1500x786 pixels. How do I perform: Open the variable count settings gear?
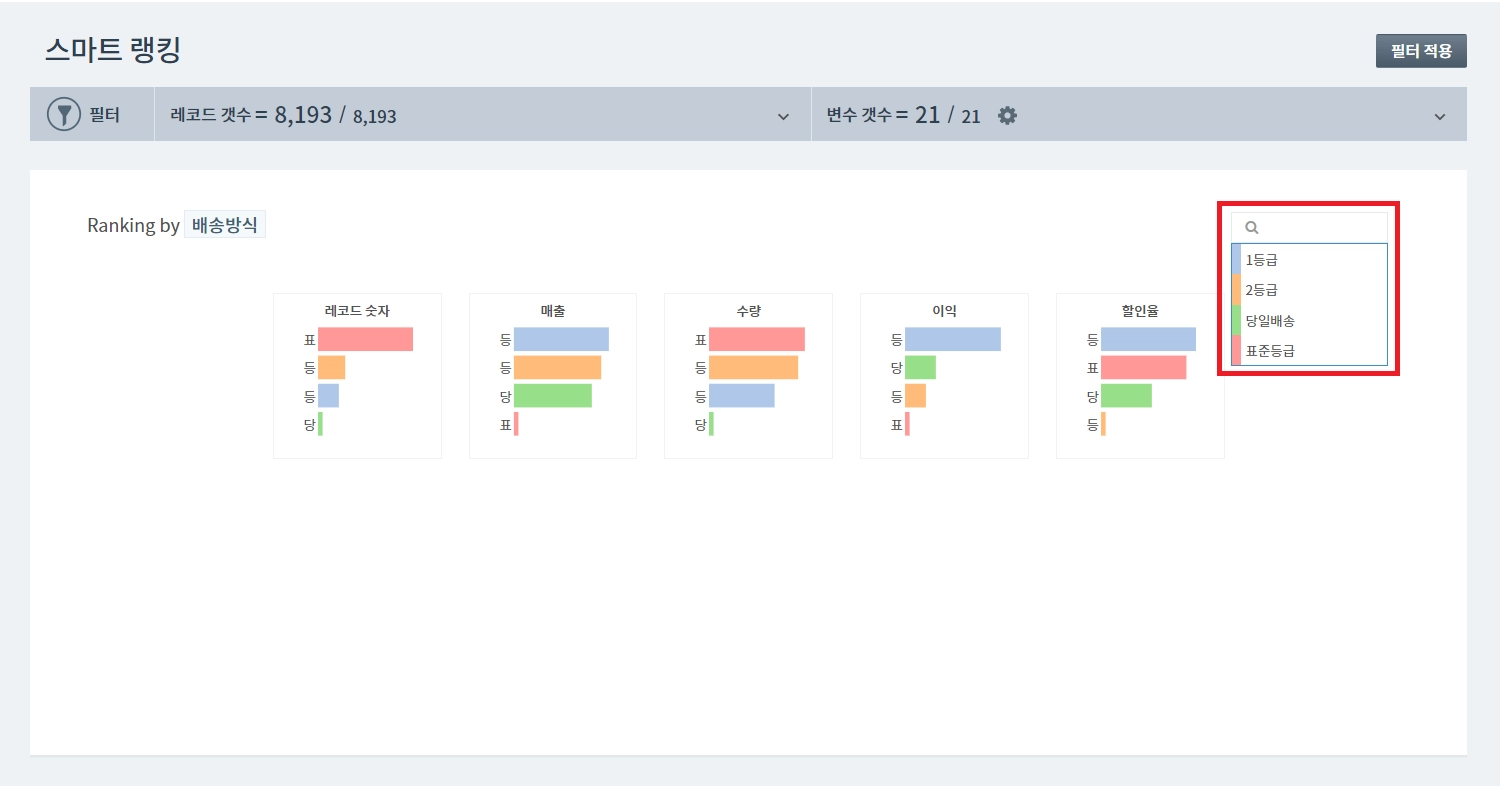click(1007, 116)
